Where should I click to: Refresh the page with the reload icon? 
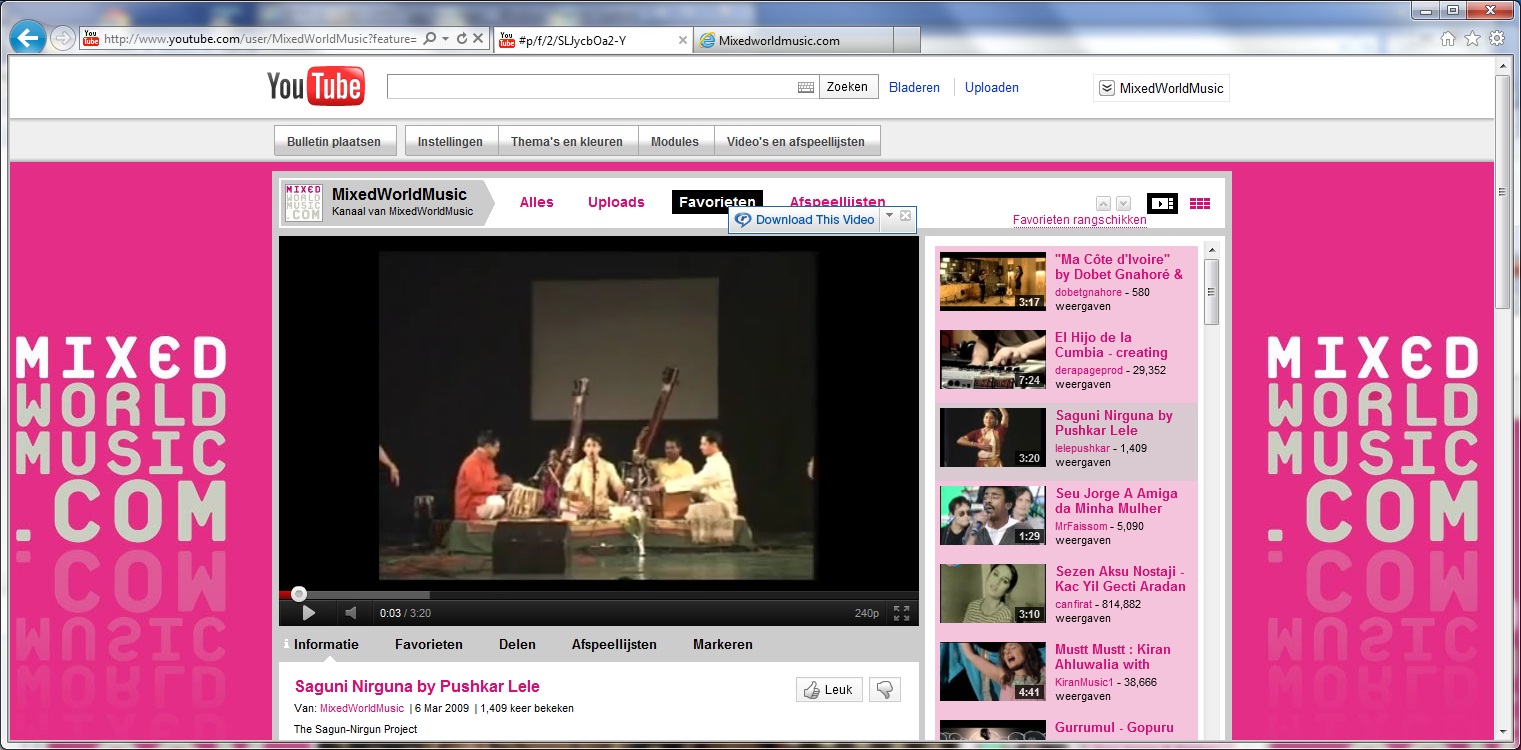462,39
